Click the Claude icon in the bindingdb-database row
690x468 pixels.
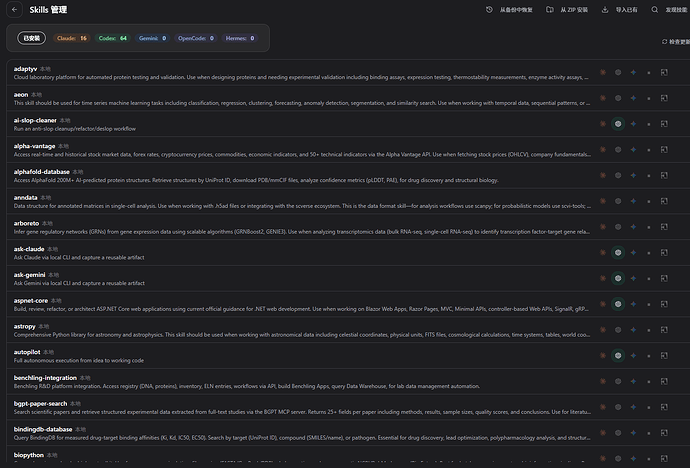coord(603,433)
